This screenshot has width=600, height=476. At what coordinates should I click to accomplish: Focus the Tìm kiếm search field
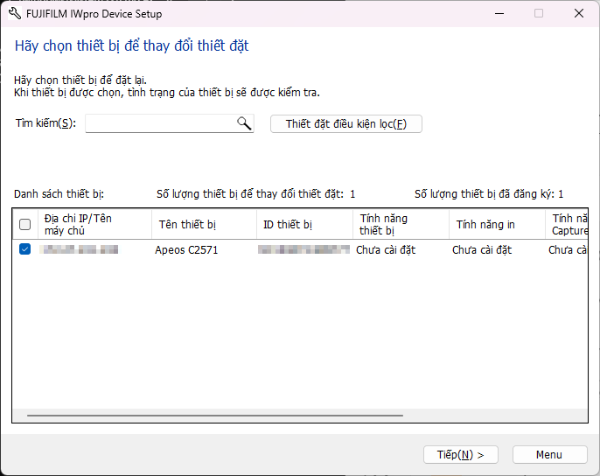[170, 123]
